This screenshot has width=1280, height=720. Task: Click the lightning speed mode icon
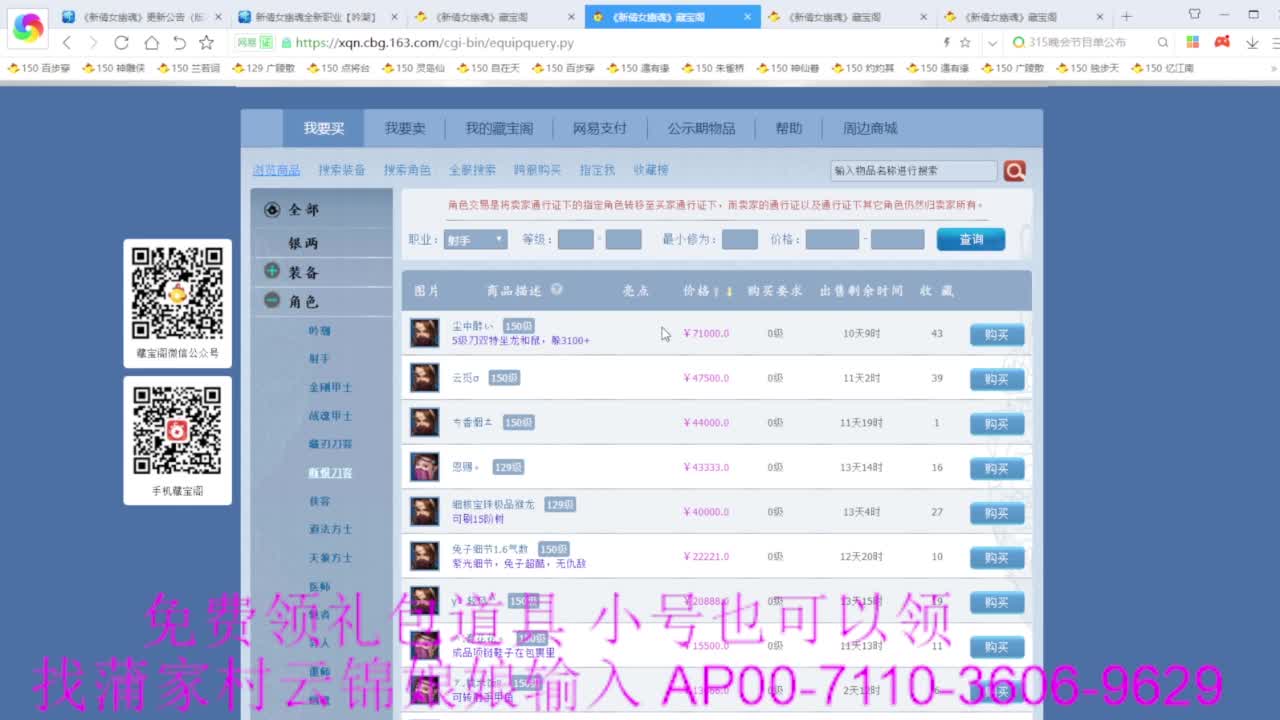(946, 43)
